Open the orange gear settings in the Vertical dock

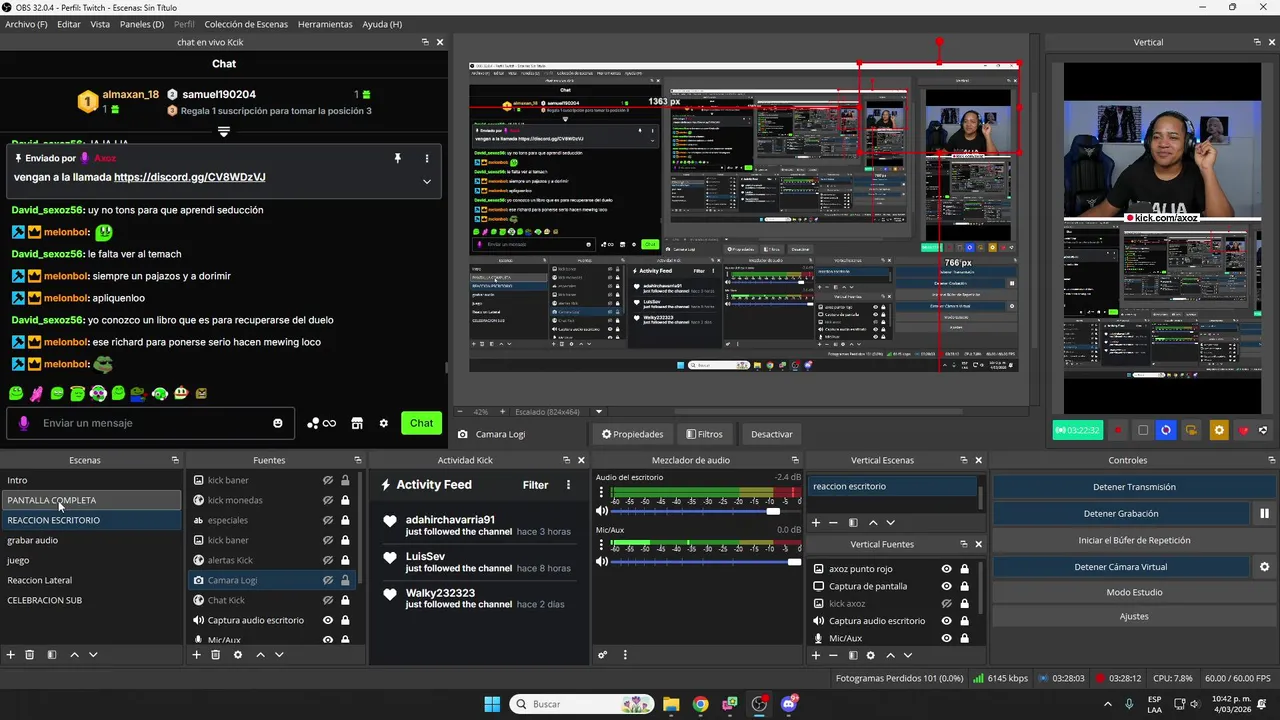pyautogui.click(x=1218, y=431)
